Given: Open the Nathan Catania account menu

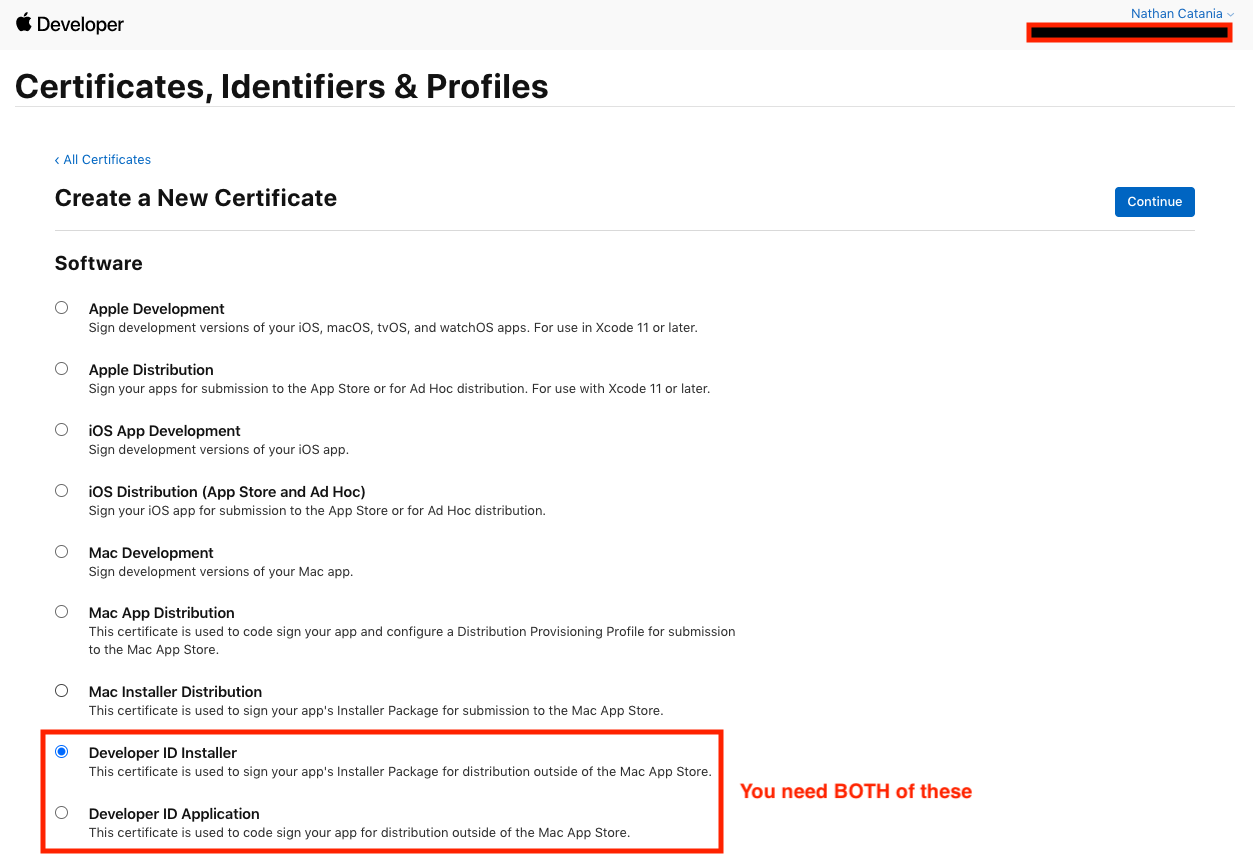Looking at the screenshot, I should 1176,14.
